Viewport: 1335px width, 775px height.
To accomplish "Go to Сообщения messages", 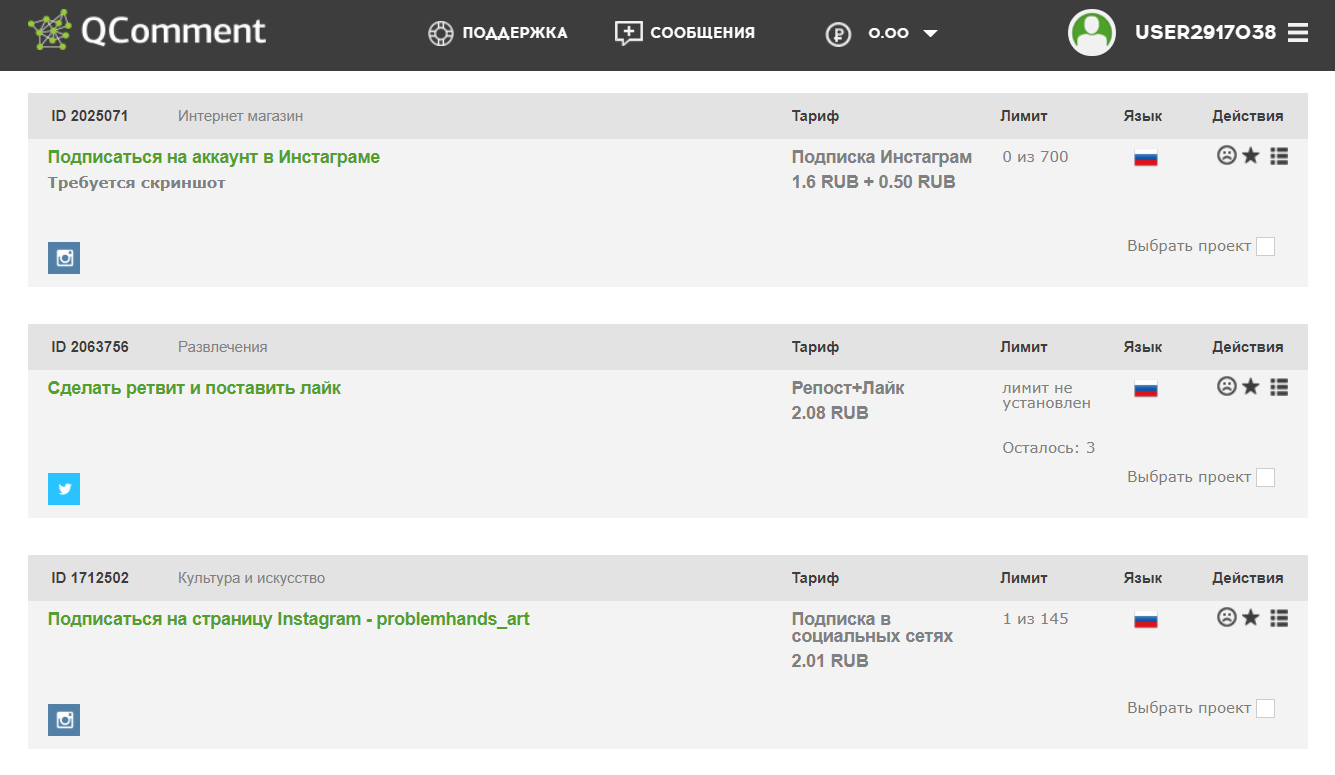I will click(685, 33).
